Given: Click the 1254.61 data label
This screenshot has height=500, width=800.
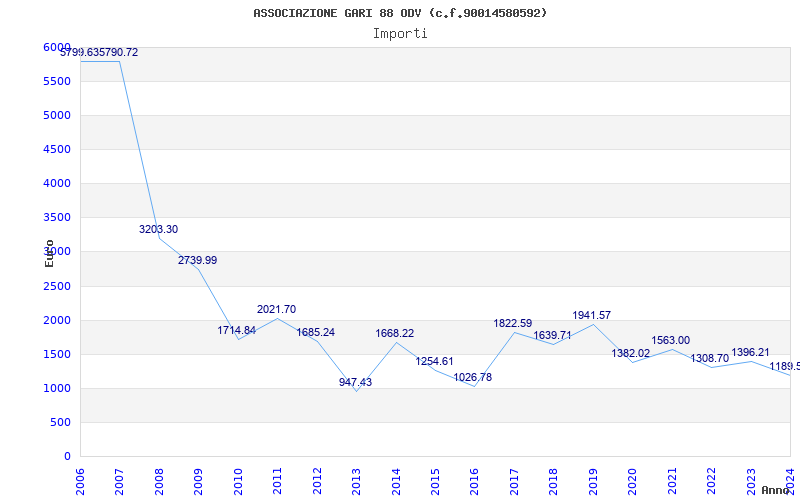Looking at the screenshot, I should [x=434, y=361].
